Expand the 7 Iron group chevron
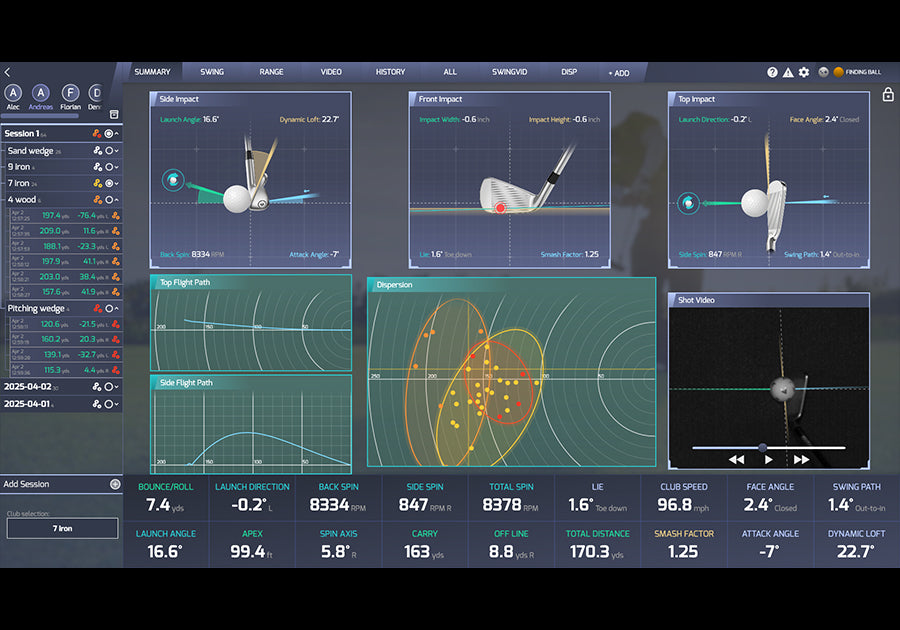This screenshot has width=900, height=630. [117, 183]
